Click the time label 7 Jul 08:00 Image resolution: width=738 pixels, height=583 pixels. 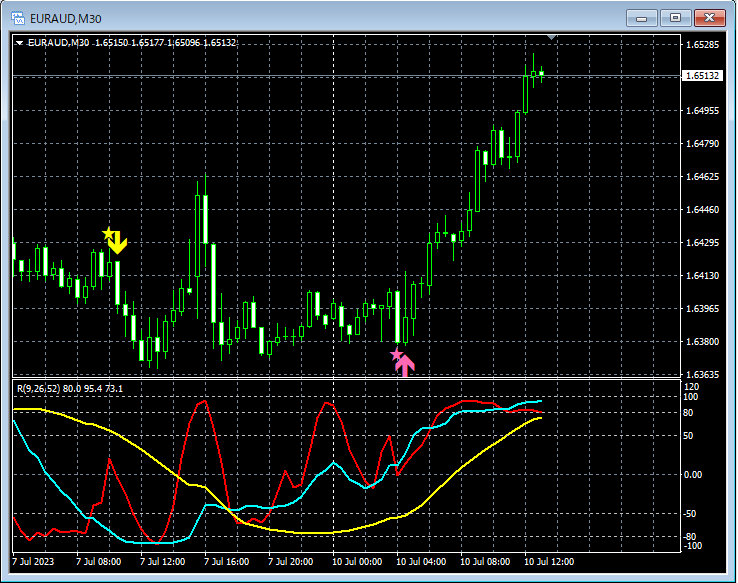click(98, 562)
